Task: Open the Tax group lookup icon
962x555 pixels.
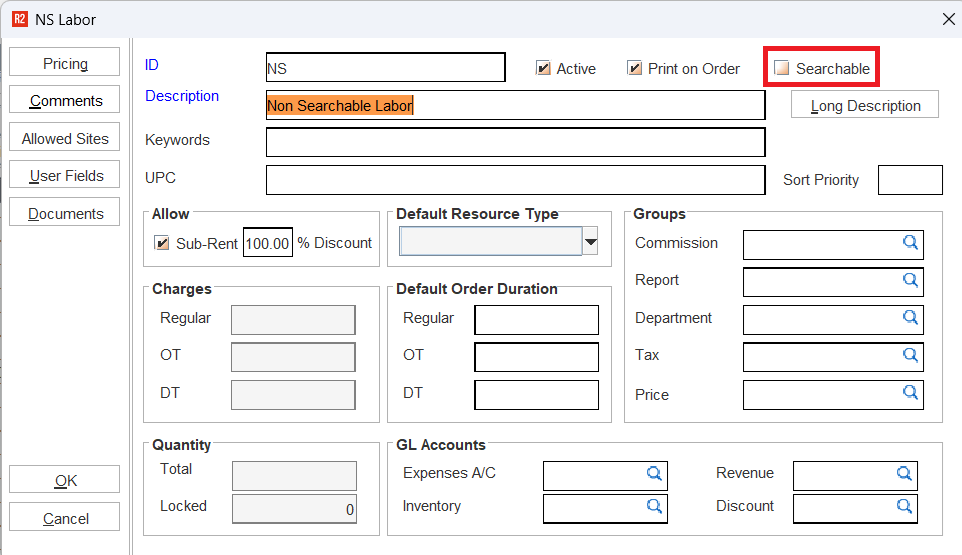Action: point(910,355)
